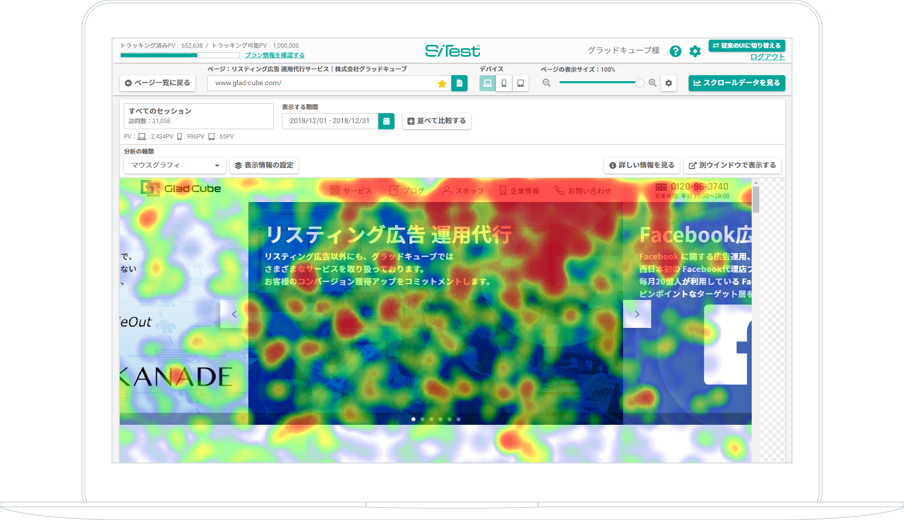
Task: Click the yellow favorite star in URL bar
Action: [442, 84]
